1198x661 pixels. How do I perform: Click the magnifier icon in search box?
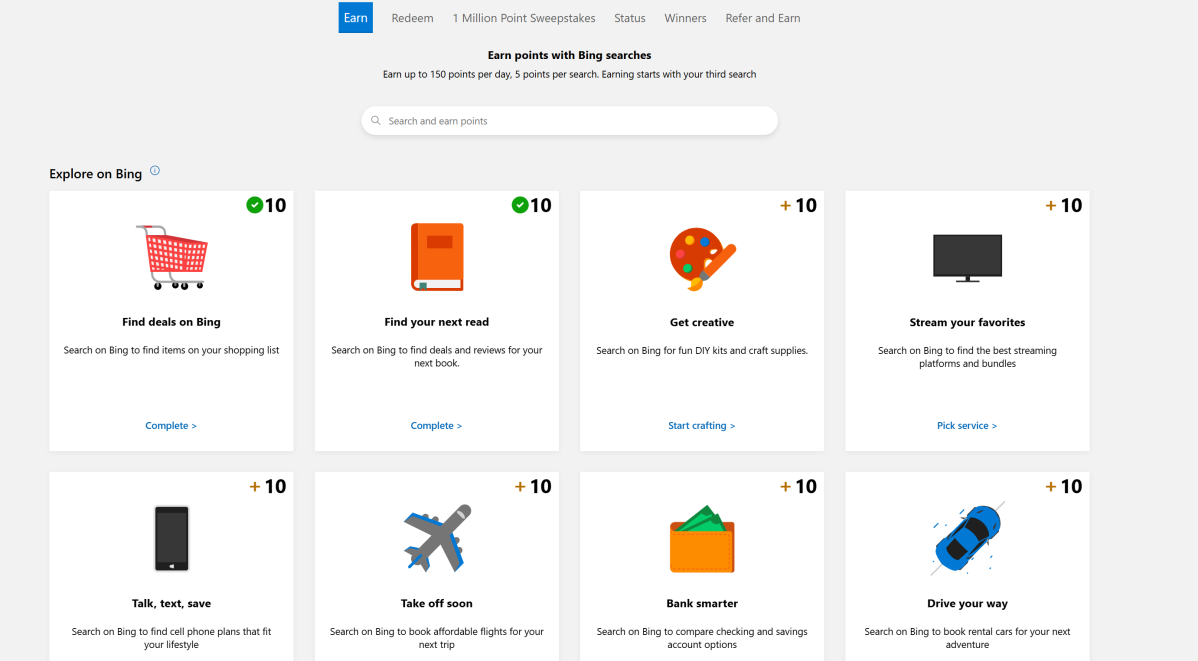tap(376, 121)
